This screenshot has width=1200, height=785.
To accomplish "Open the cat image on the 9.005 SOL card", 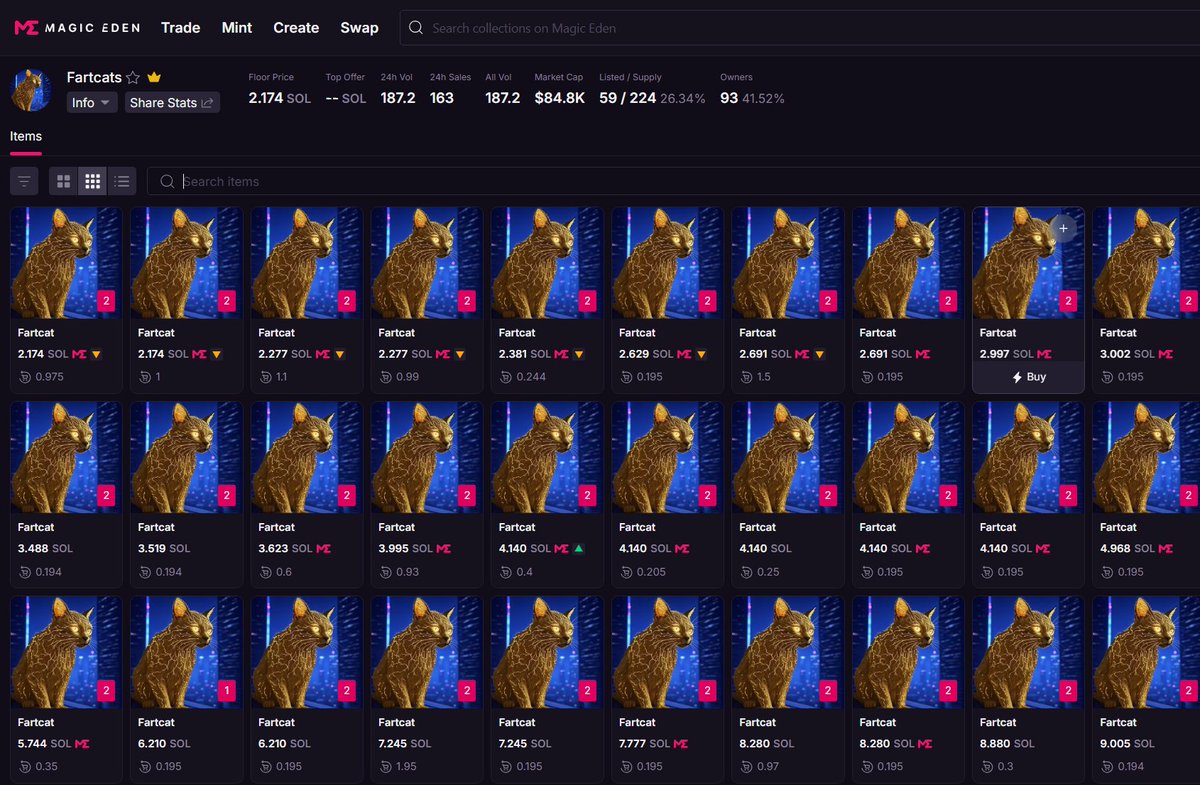I will (1146, 654).
